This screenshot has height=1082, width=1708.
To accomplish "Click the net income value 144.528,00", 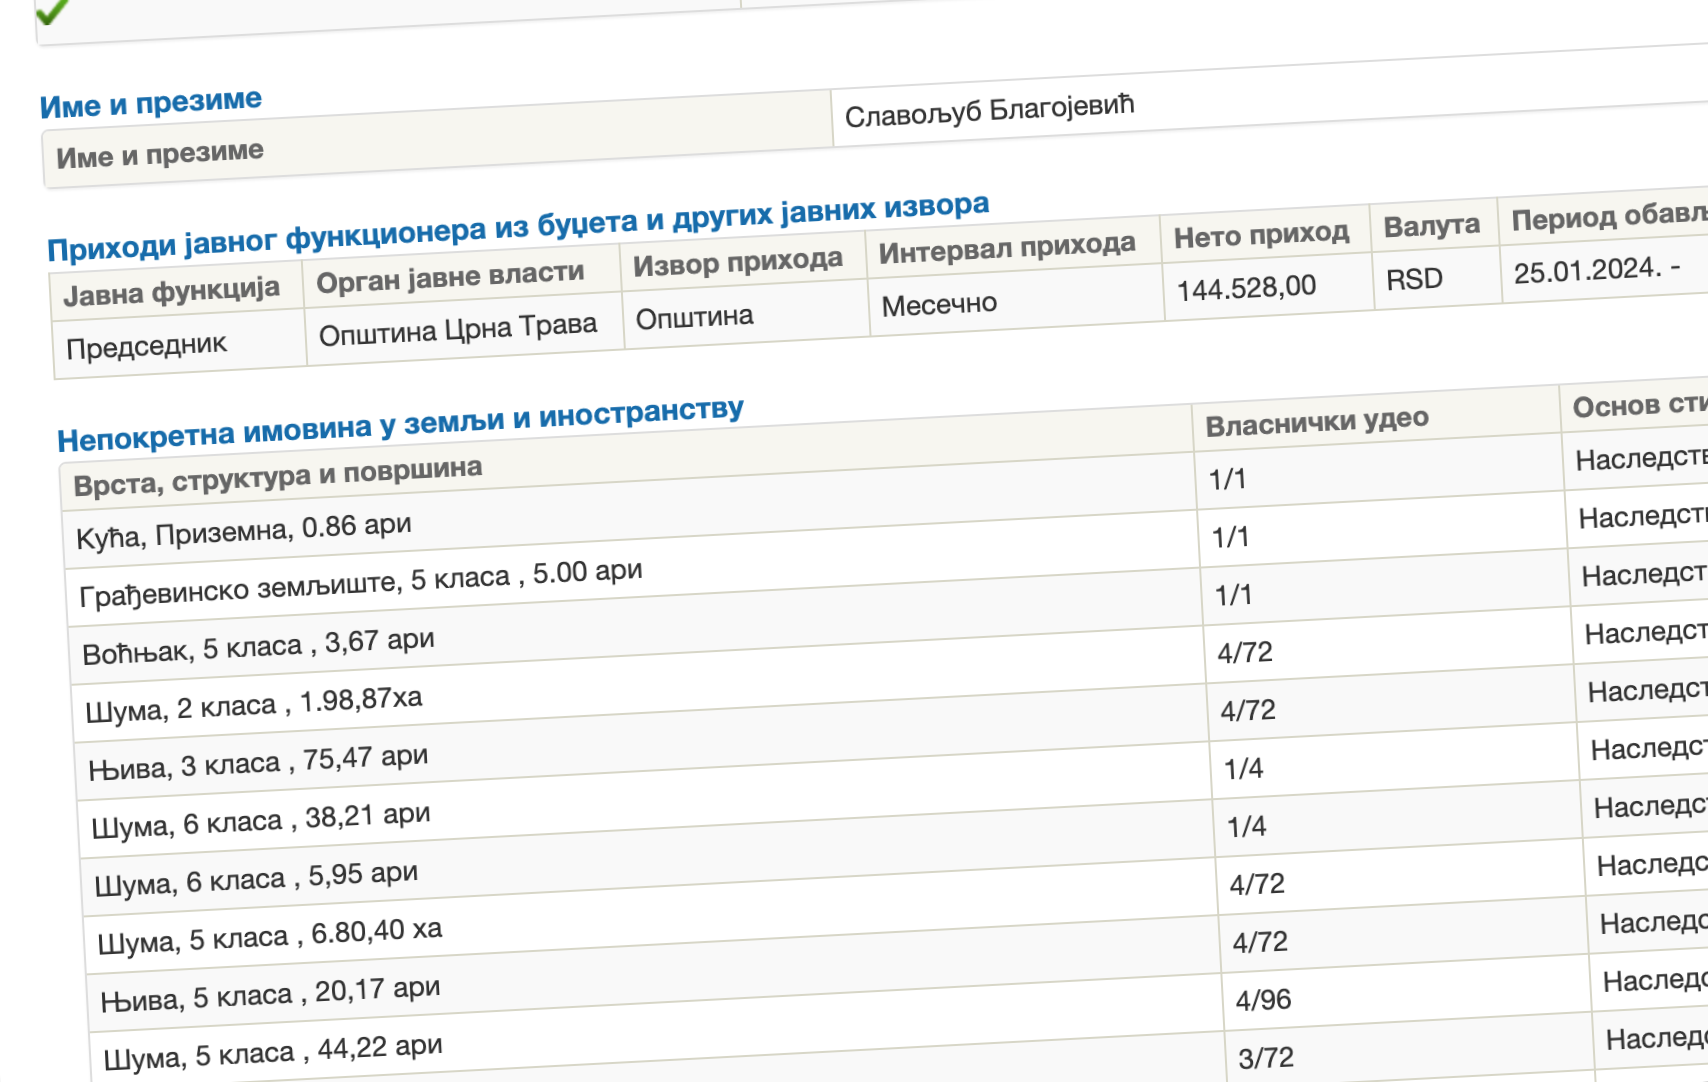I will tap(1246, 288).
